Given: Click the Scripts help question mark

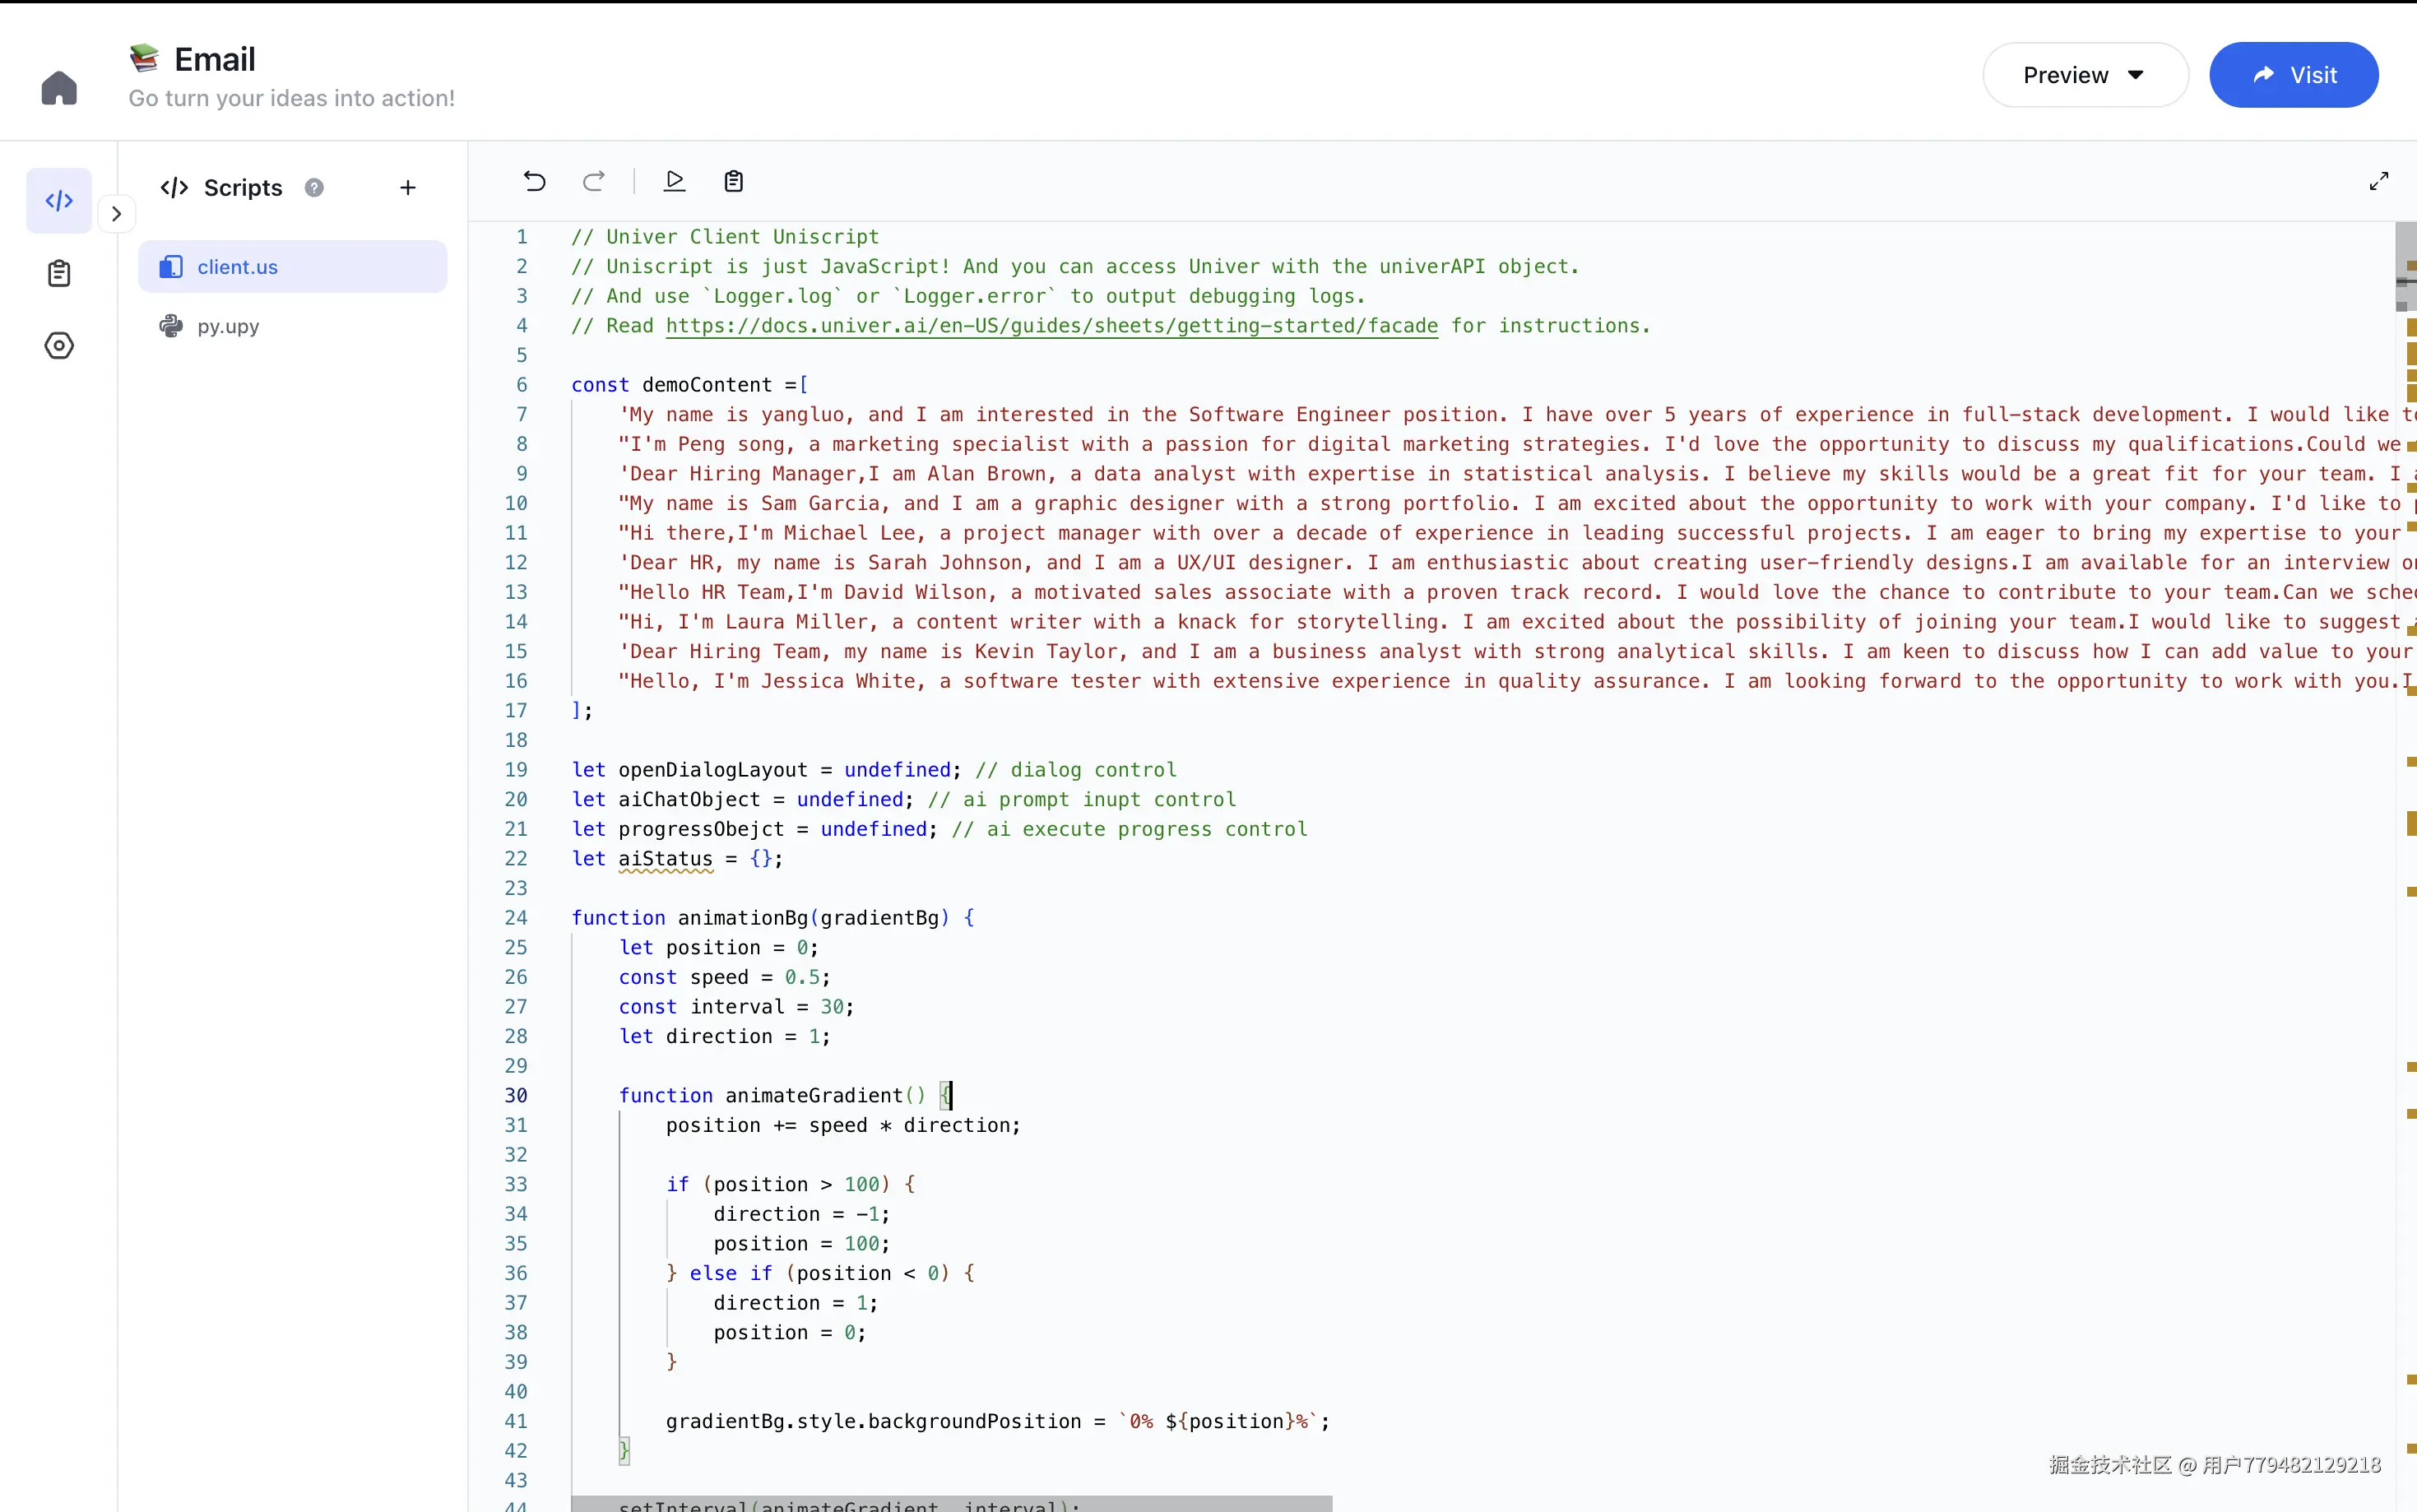Looking at the screenshot, I should tap(314, 188).
